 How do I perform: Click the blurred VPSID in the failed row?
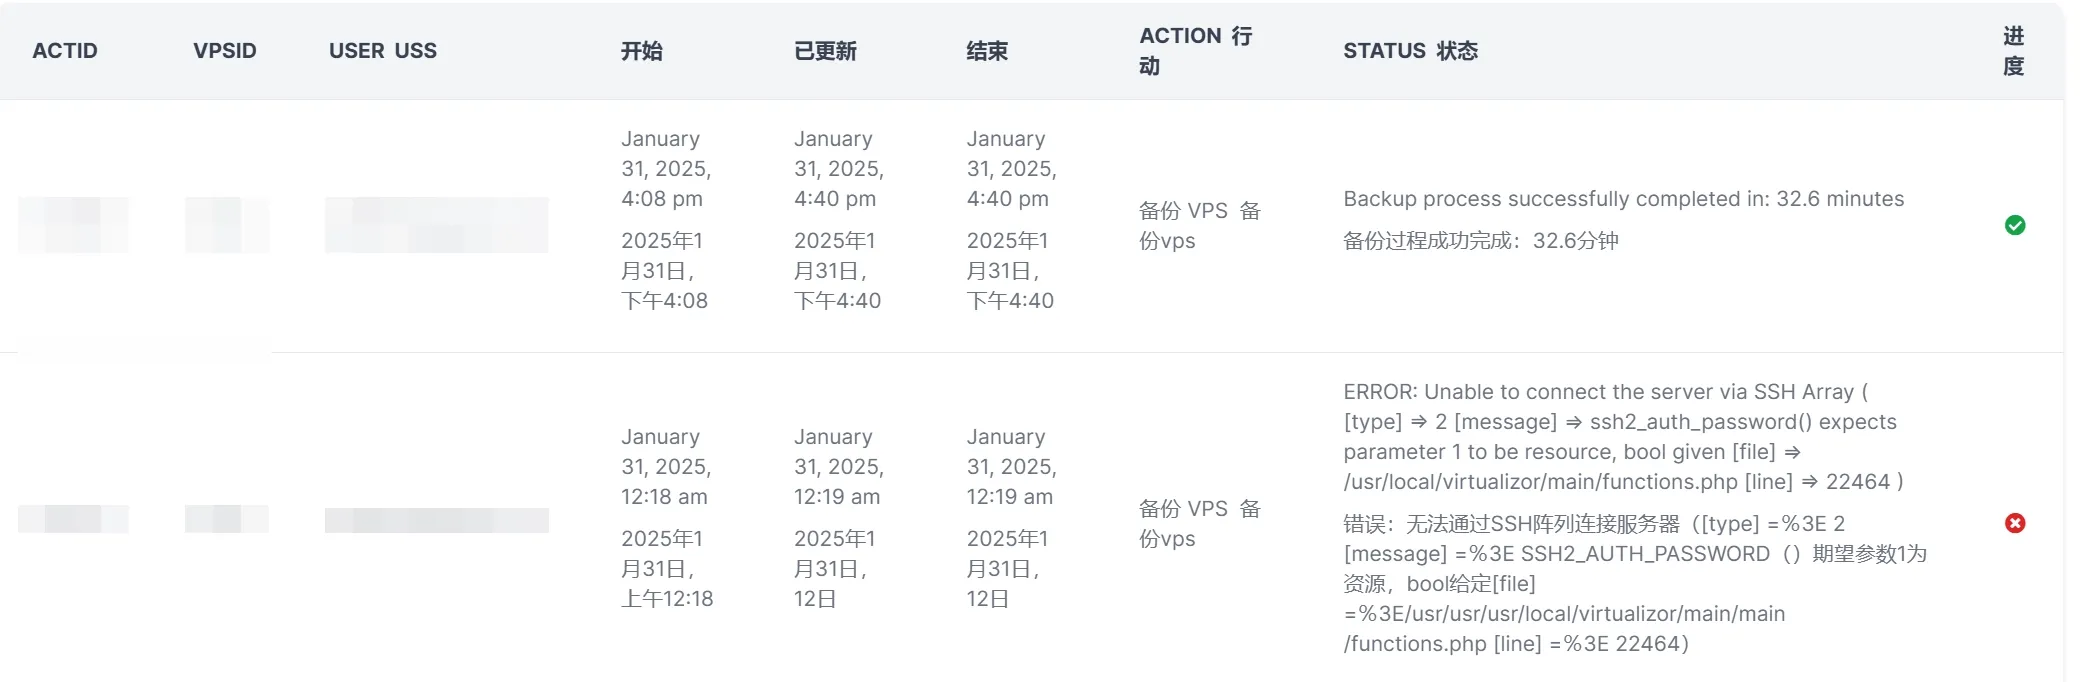227,519
